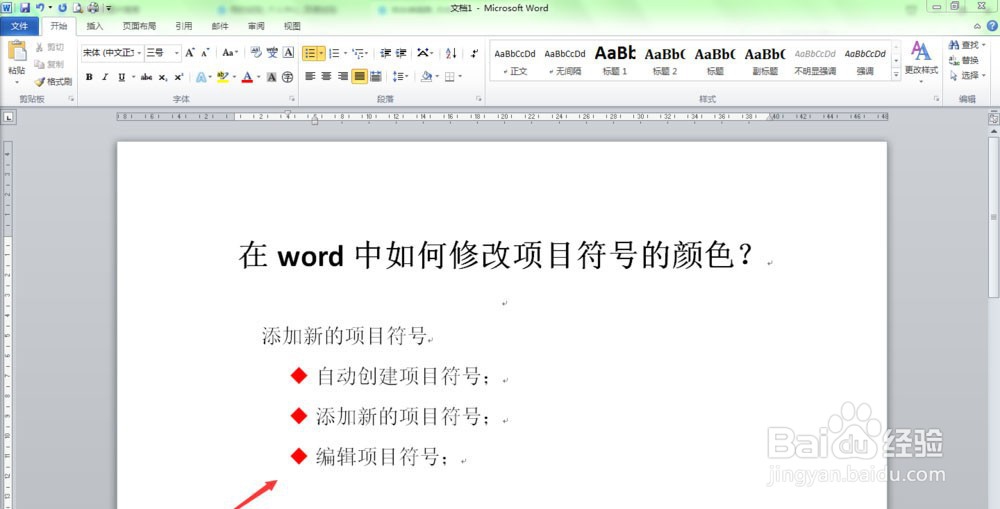Click the Print Preview icon in quick access toolbar
This screenshot has width=1000, height=509.
78,8
